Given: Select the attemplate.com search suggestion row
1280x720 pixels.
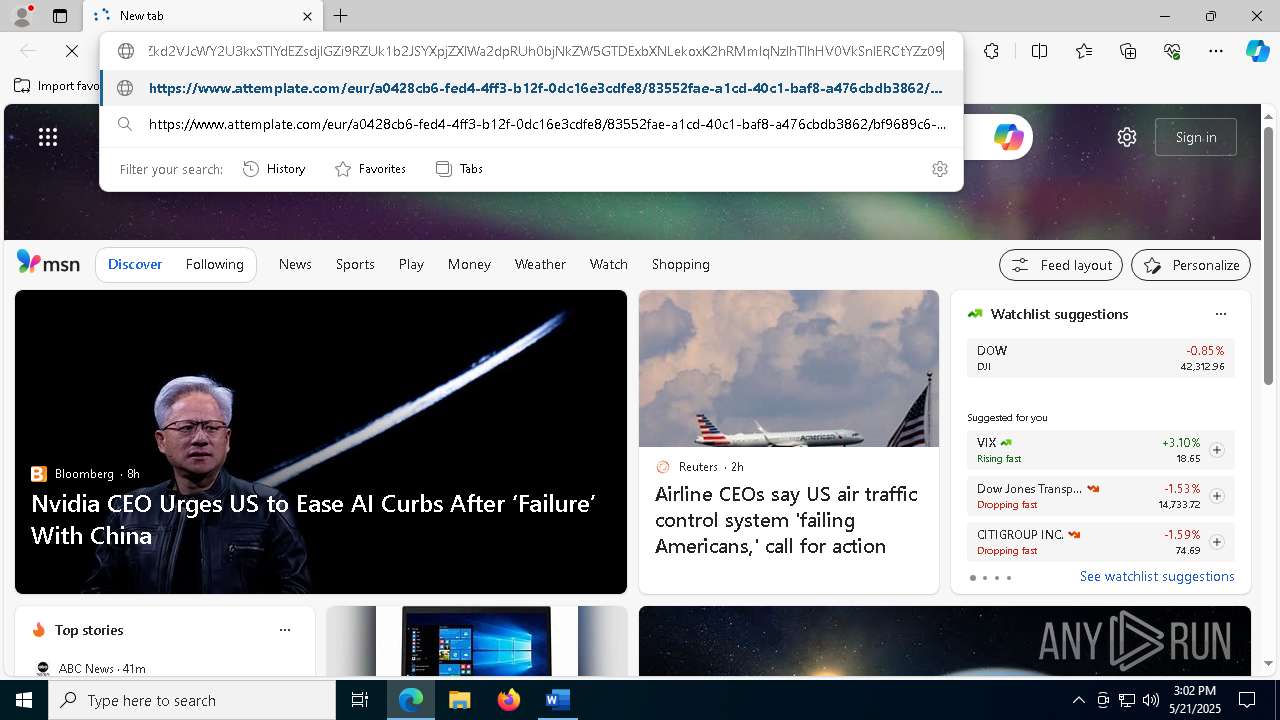Looking at the screenshot, I should point(531,124).
